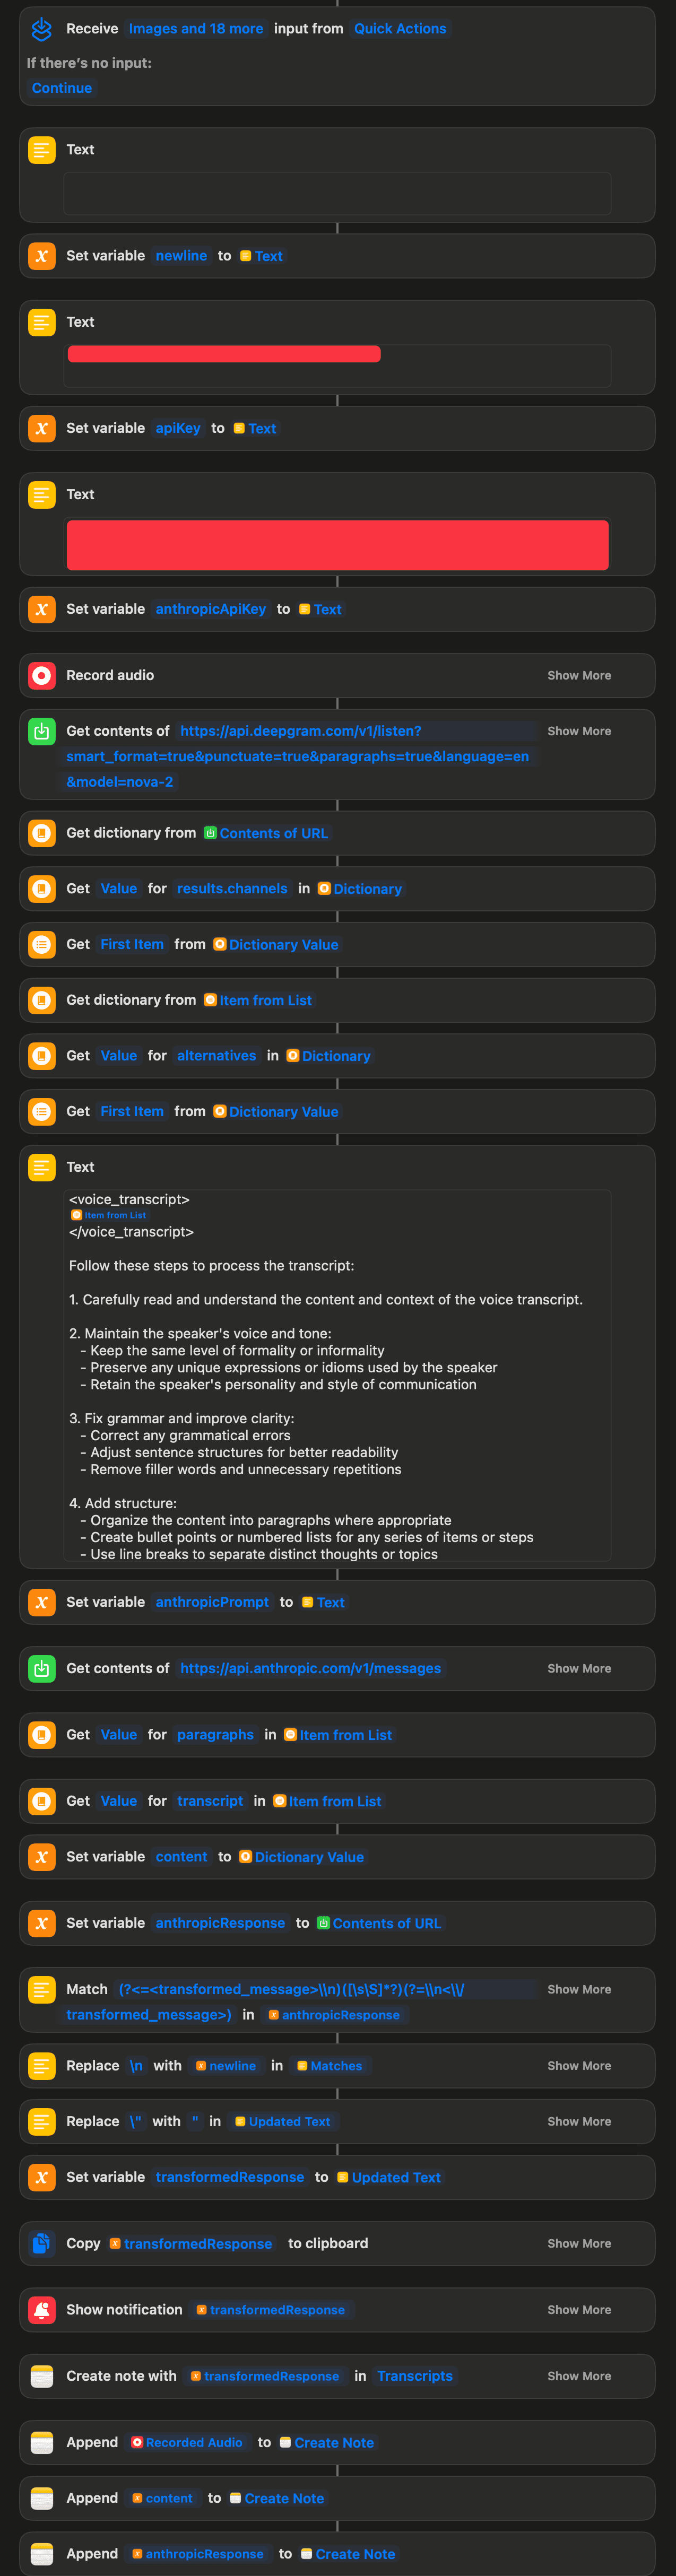Click the Create note action icon

[x=41, y=2376]
